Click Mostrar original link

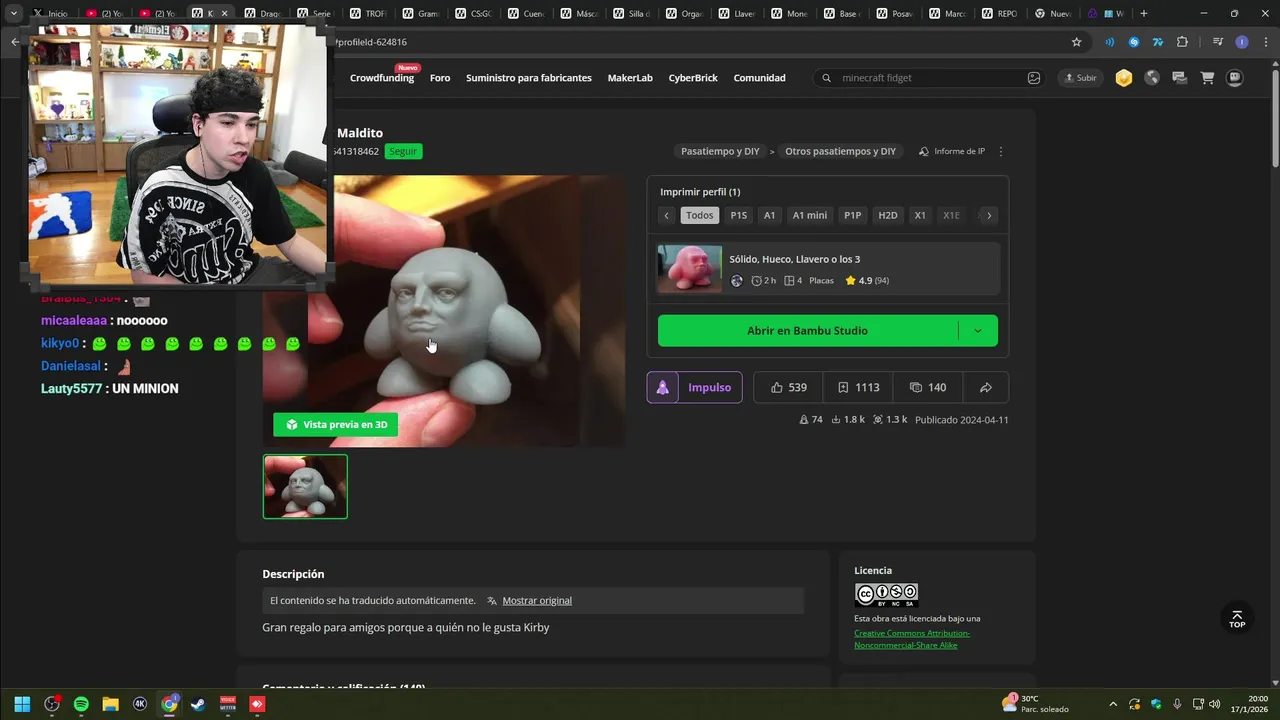point(537,601)
